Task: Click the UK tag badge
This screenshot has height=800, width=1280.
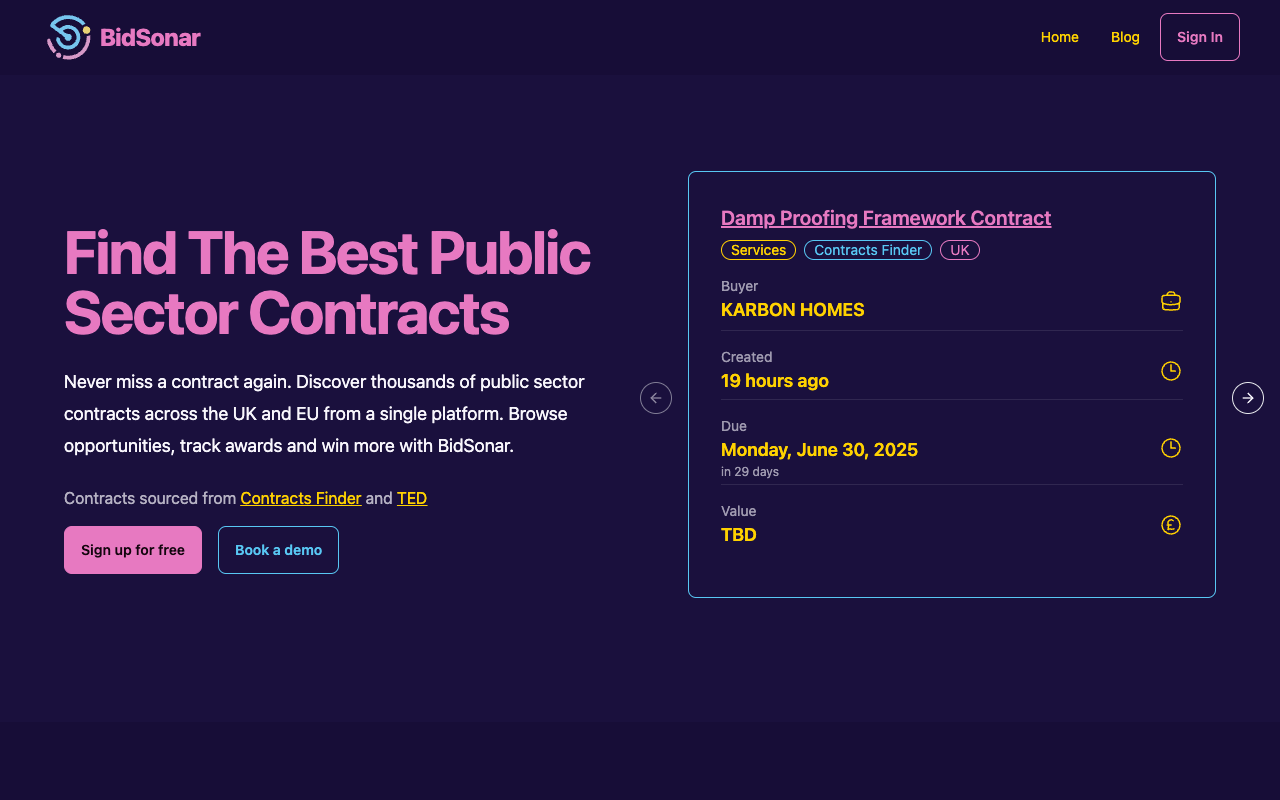Action: click(x=960, y=250)
